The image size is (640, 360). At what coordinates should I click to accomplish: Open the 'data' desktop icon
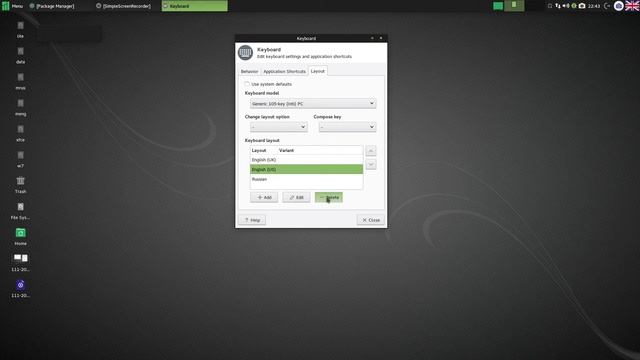coord(20,56)
